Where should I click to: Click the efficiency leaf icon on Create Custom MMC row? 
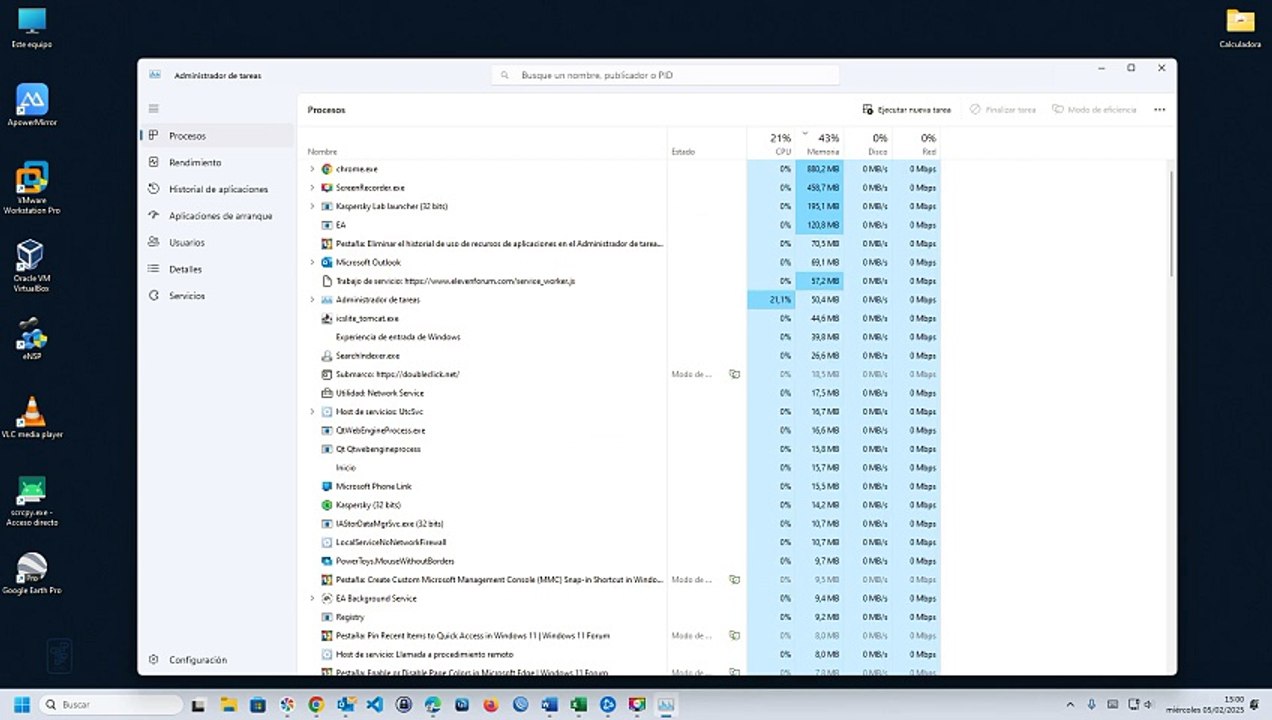click(734, 579)
